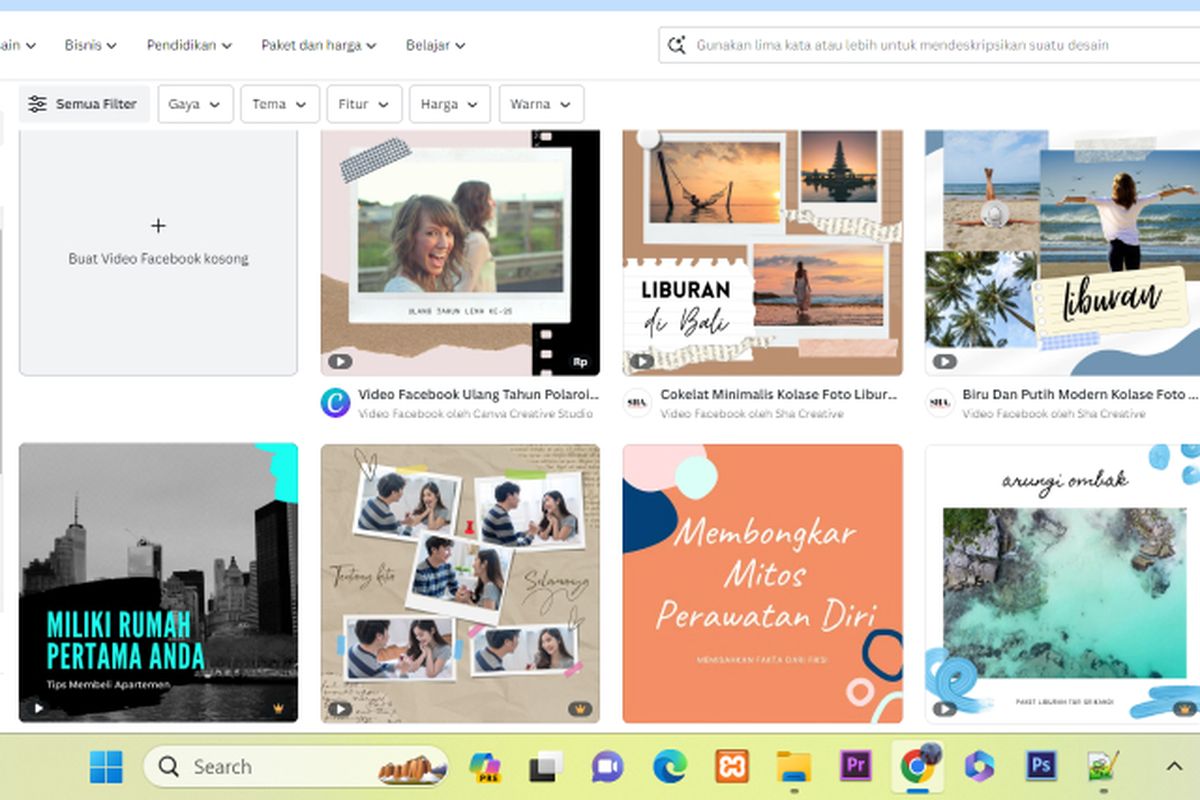Open the Cokelat Minimalis Kolase Foto title link
This screenshot has width=1200, height=800.
(x=778, y=395)
